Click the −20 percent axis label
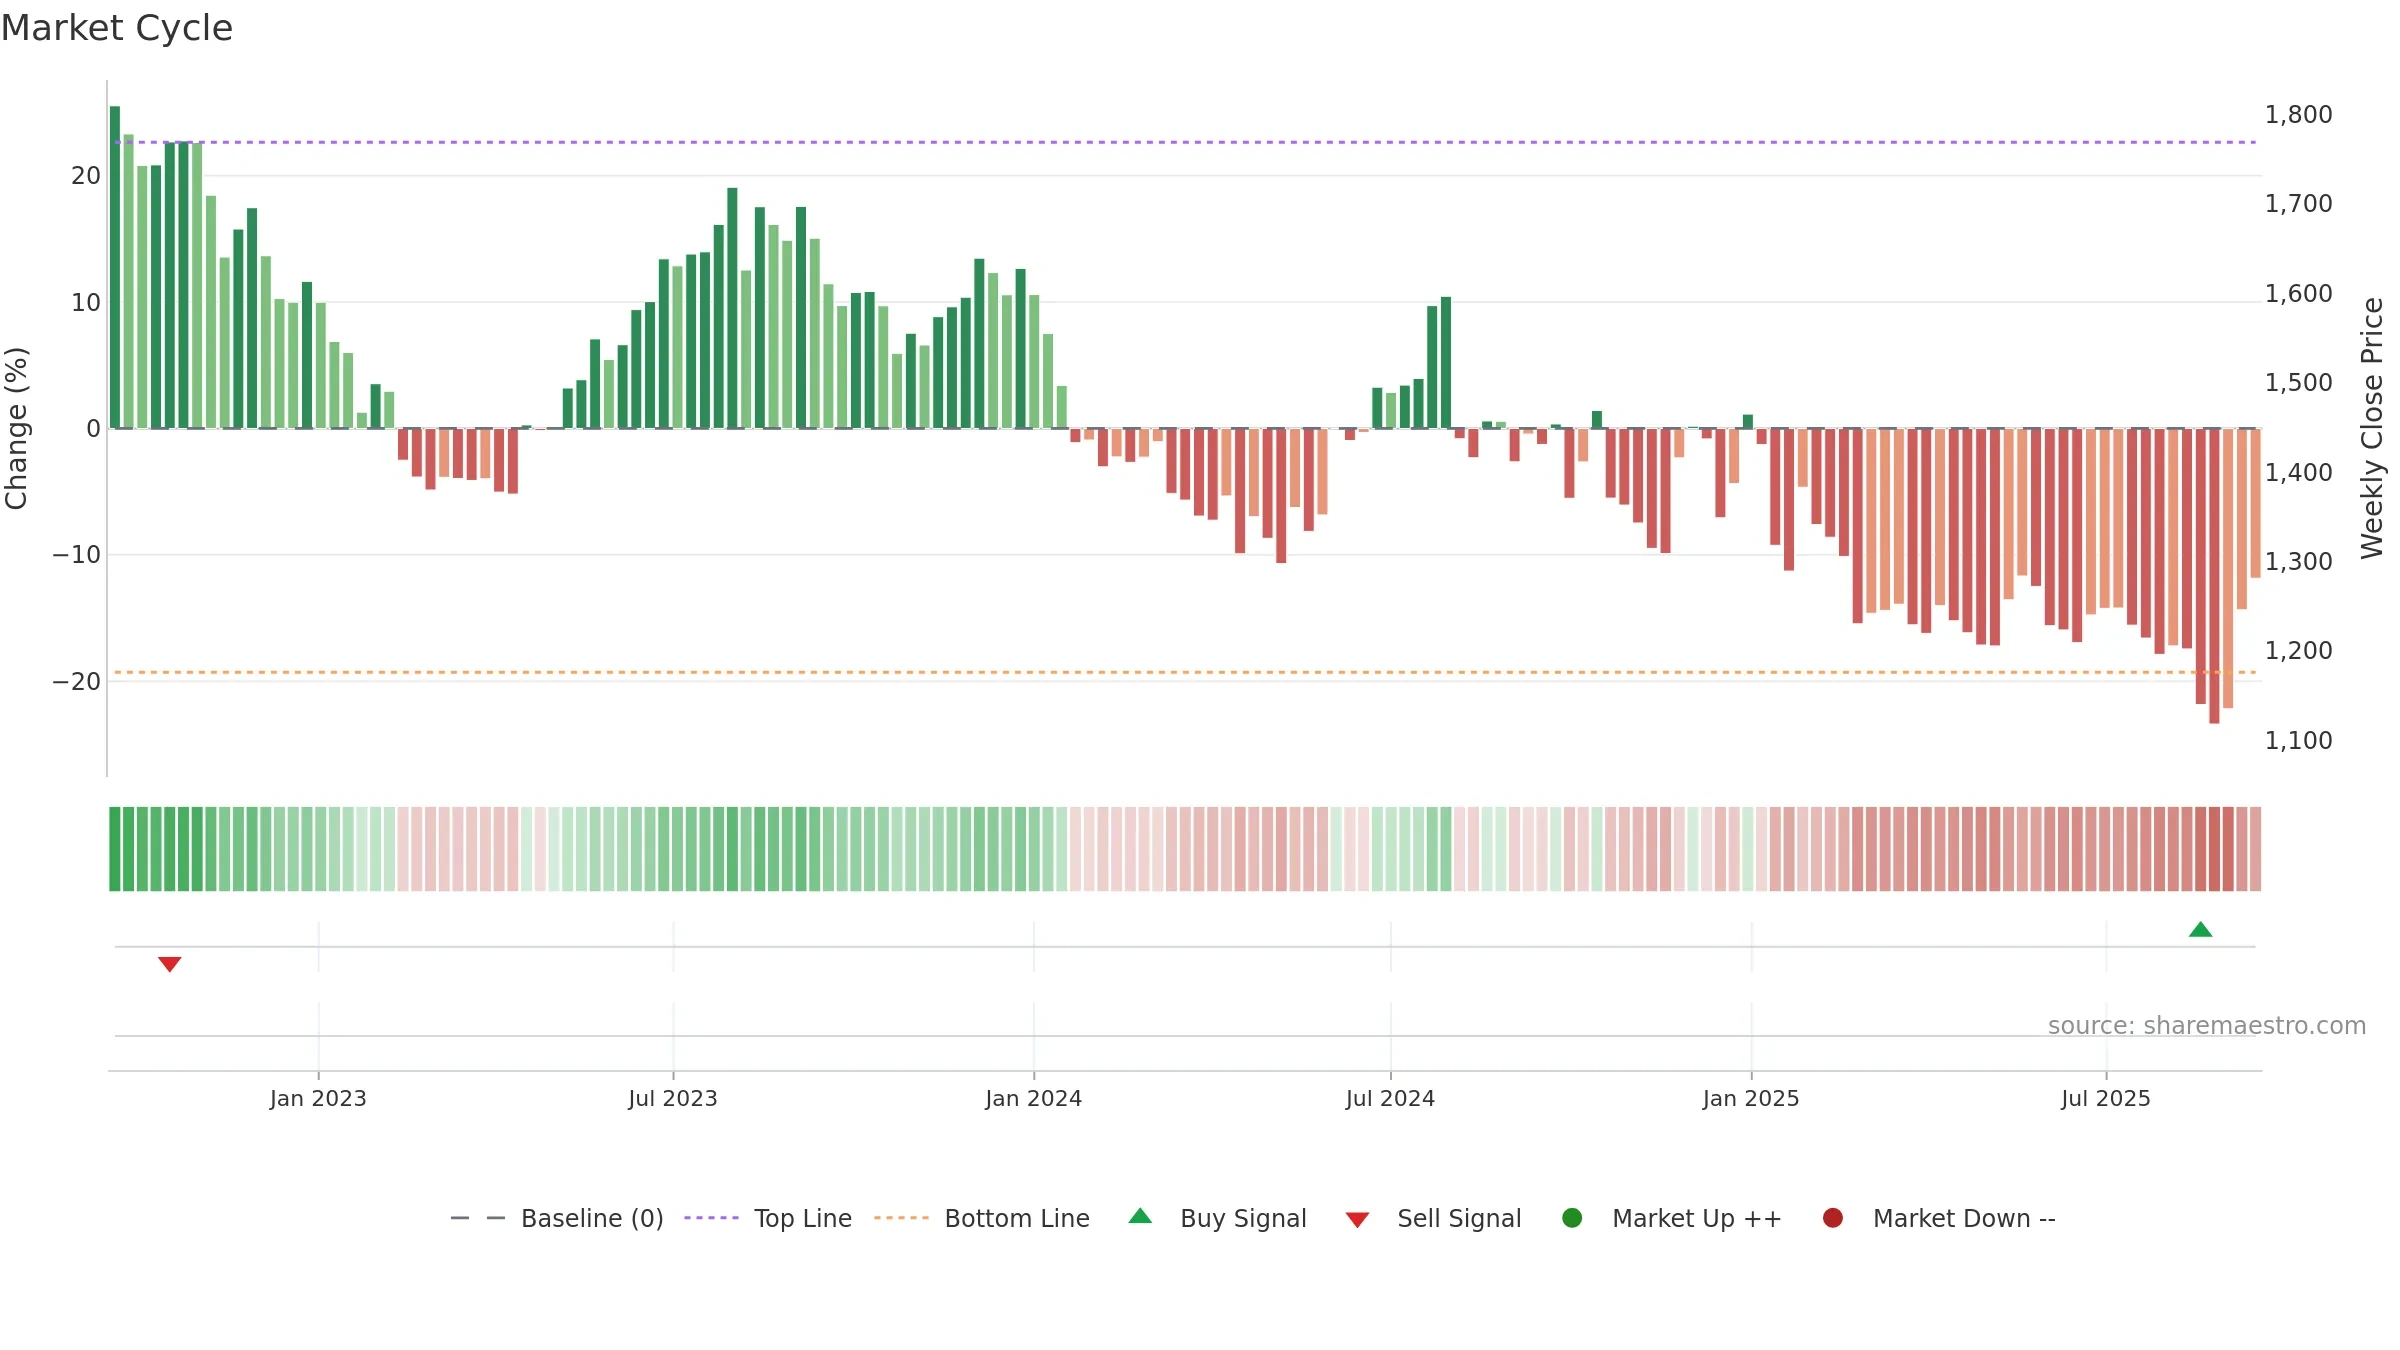The width and height of the screenshot is (2400, 1350). click(x=77, y=682)
